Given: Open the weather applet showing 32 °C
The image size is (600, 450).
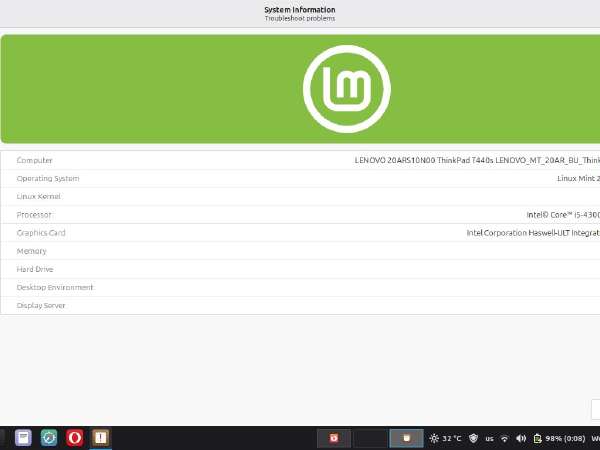Looking at the screenshot, I should (x=445, y=439).
